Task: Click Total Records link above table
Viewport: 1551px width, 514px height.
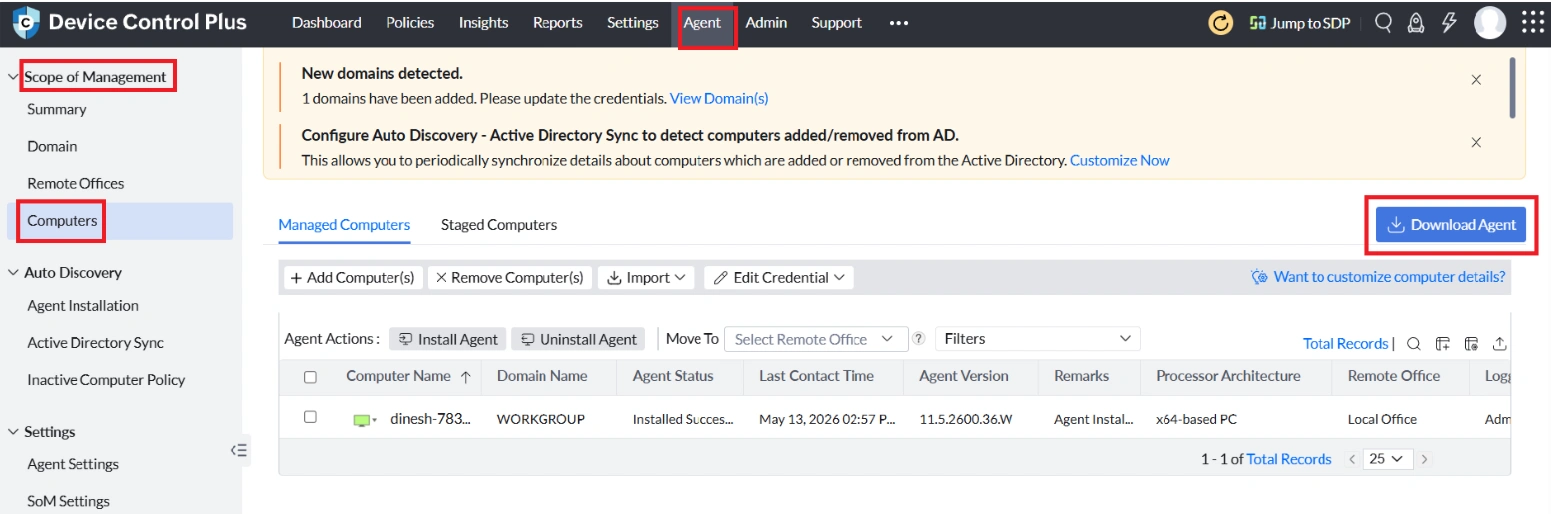Action: pyautogui.click(x=1346, y=344)
